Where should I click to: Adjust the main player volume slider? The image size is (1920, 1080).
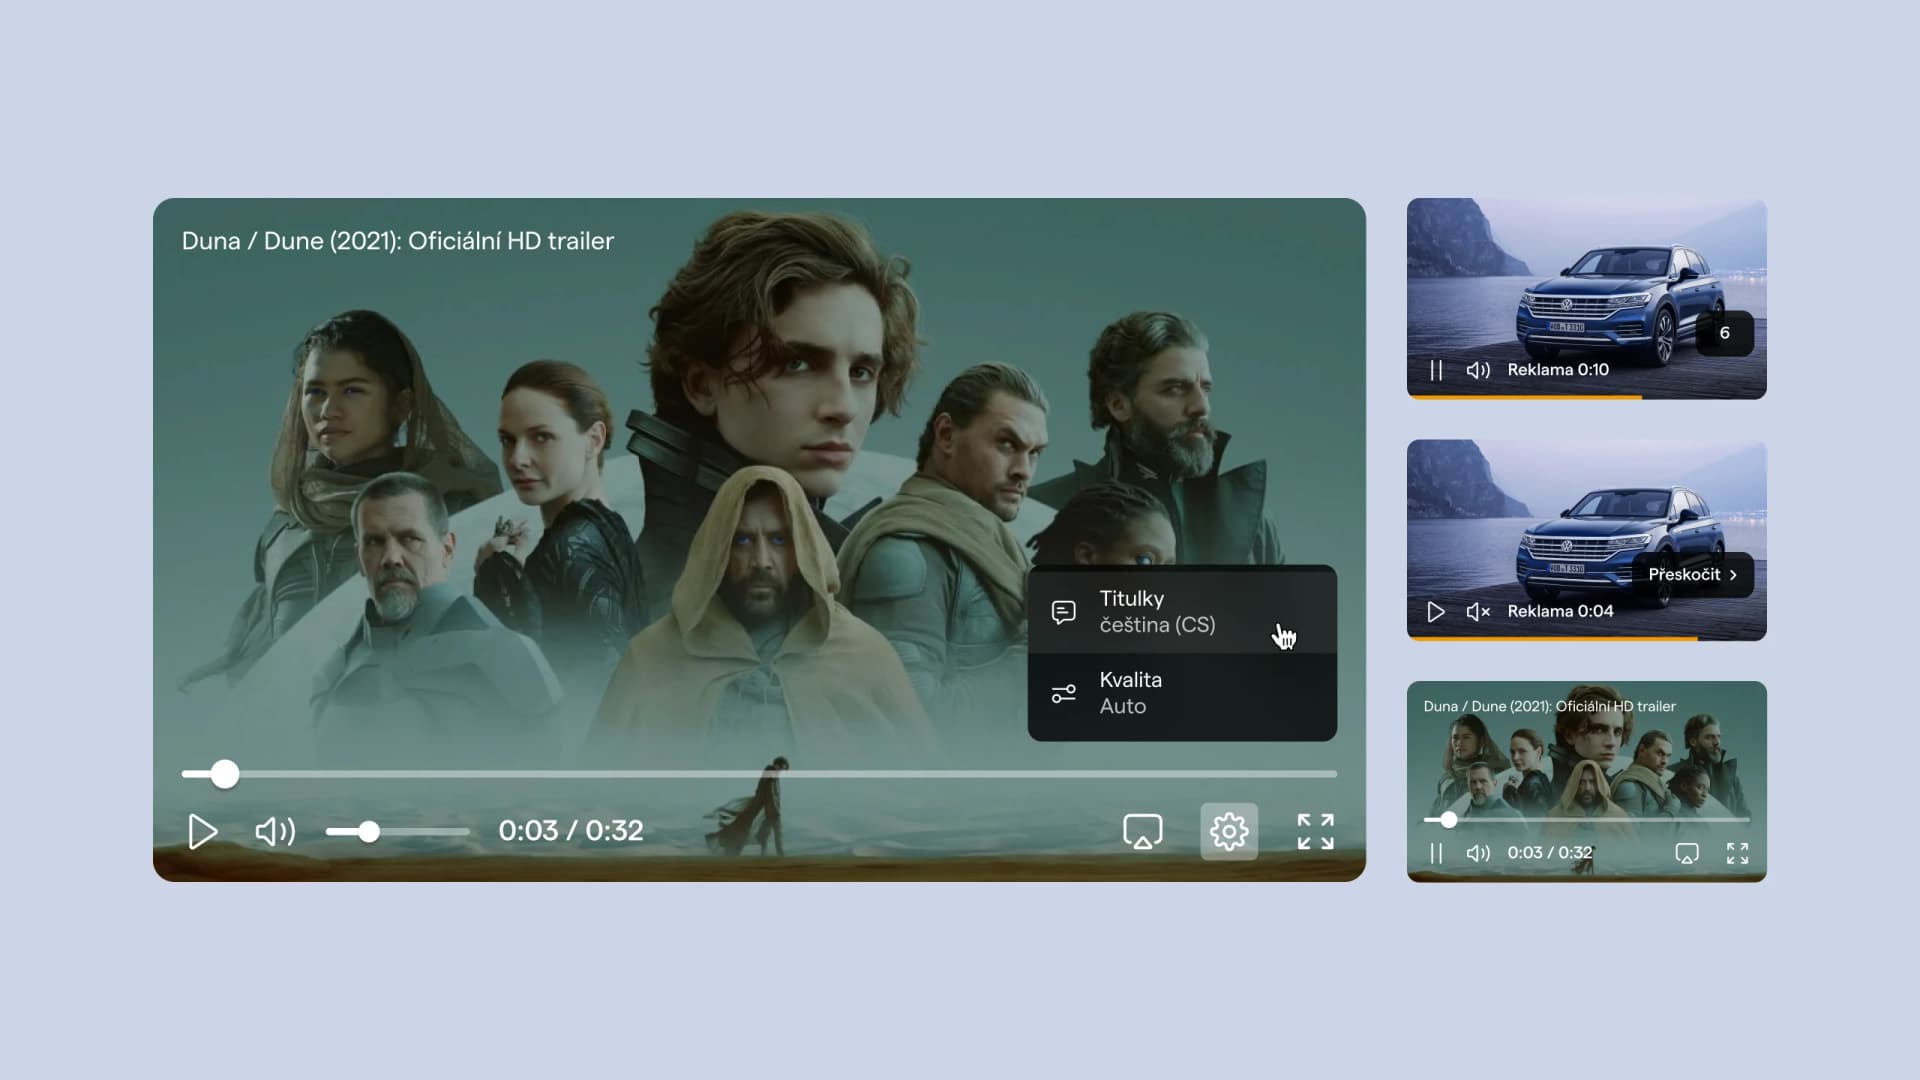coord(397,831)
